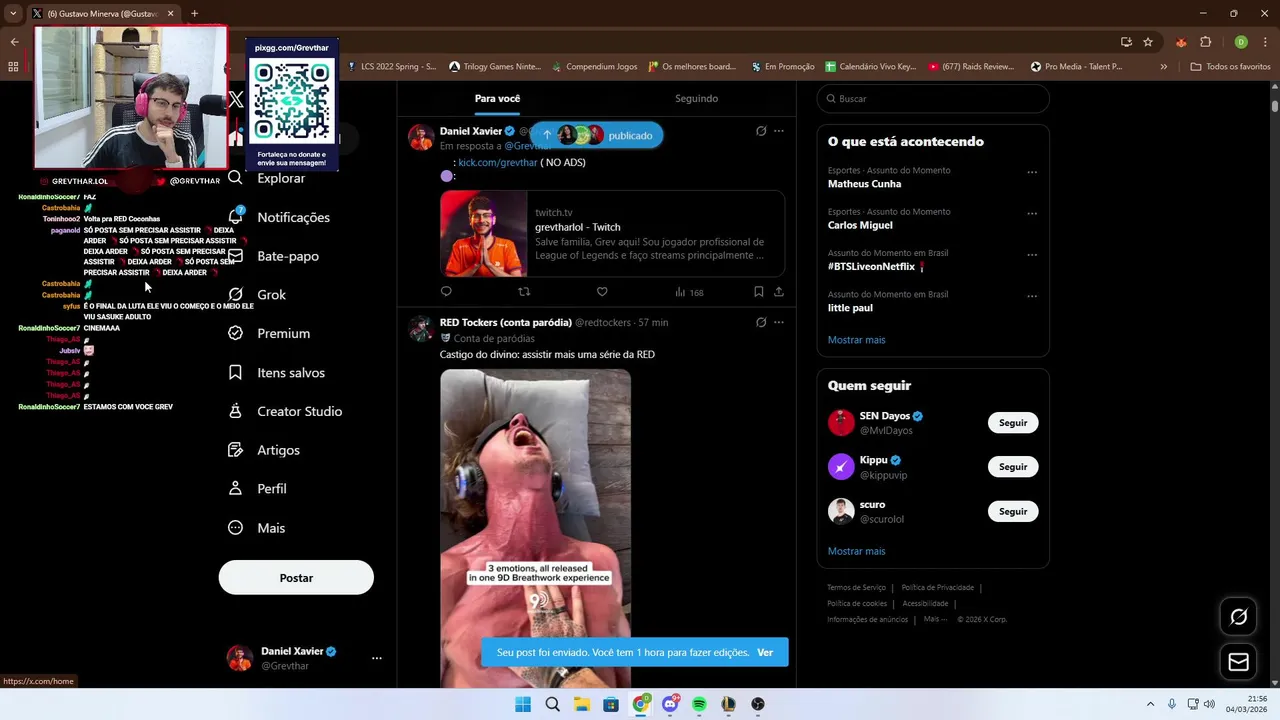Viewport: 1280px width, 720px height.
Task: Click Grok explain icon on Daniel Xavier post
Action: point(761,131)
